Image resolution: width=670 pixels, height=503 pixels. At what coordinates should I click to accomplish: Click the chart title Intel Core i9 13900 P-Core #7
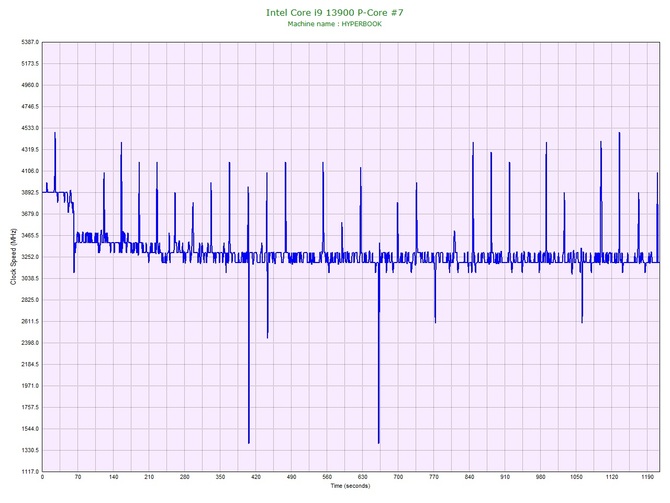tap(334, 12)
